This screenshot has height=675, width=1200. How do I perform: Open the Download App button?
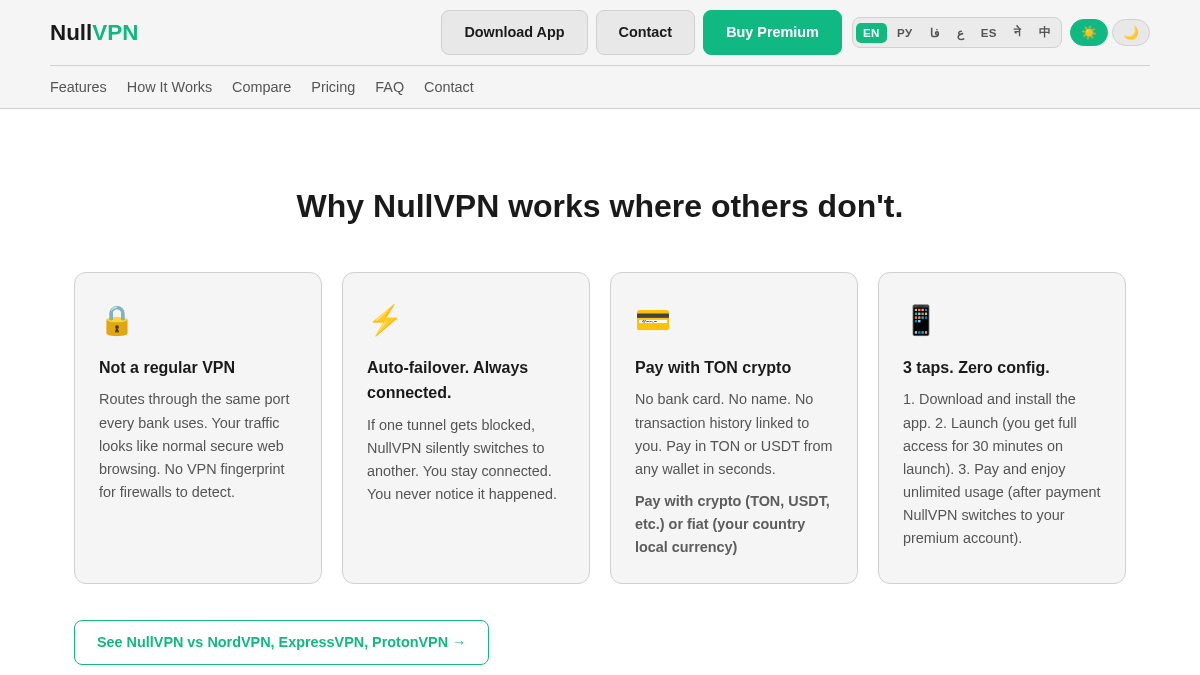tap(514, 32)
